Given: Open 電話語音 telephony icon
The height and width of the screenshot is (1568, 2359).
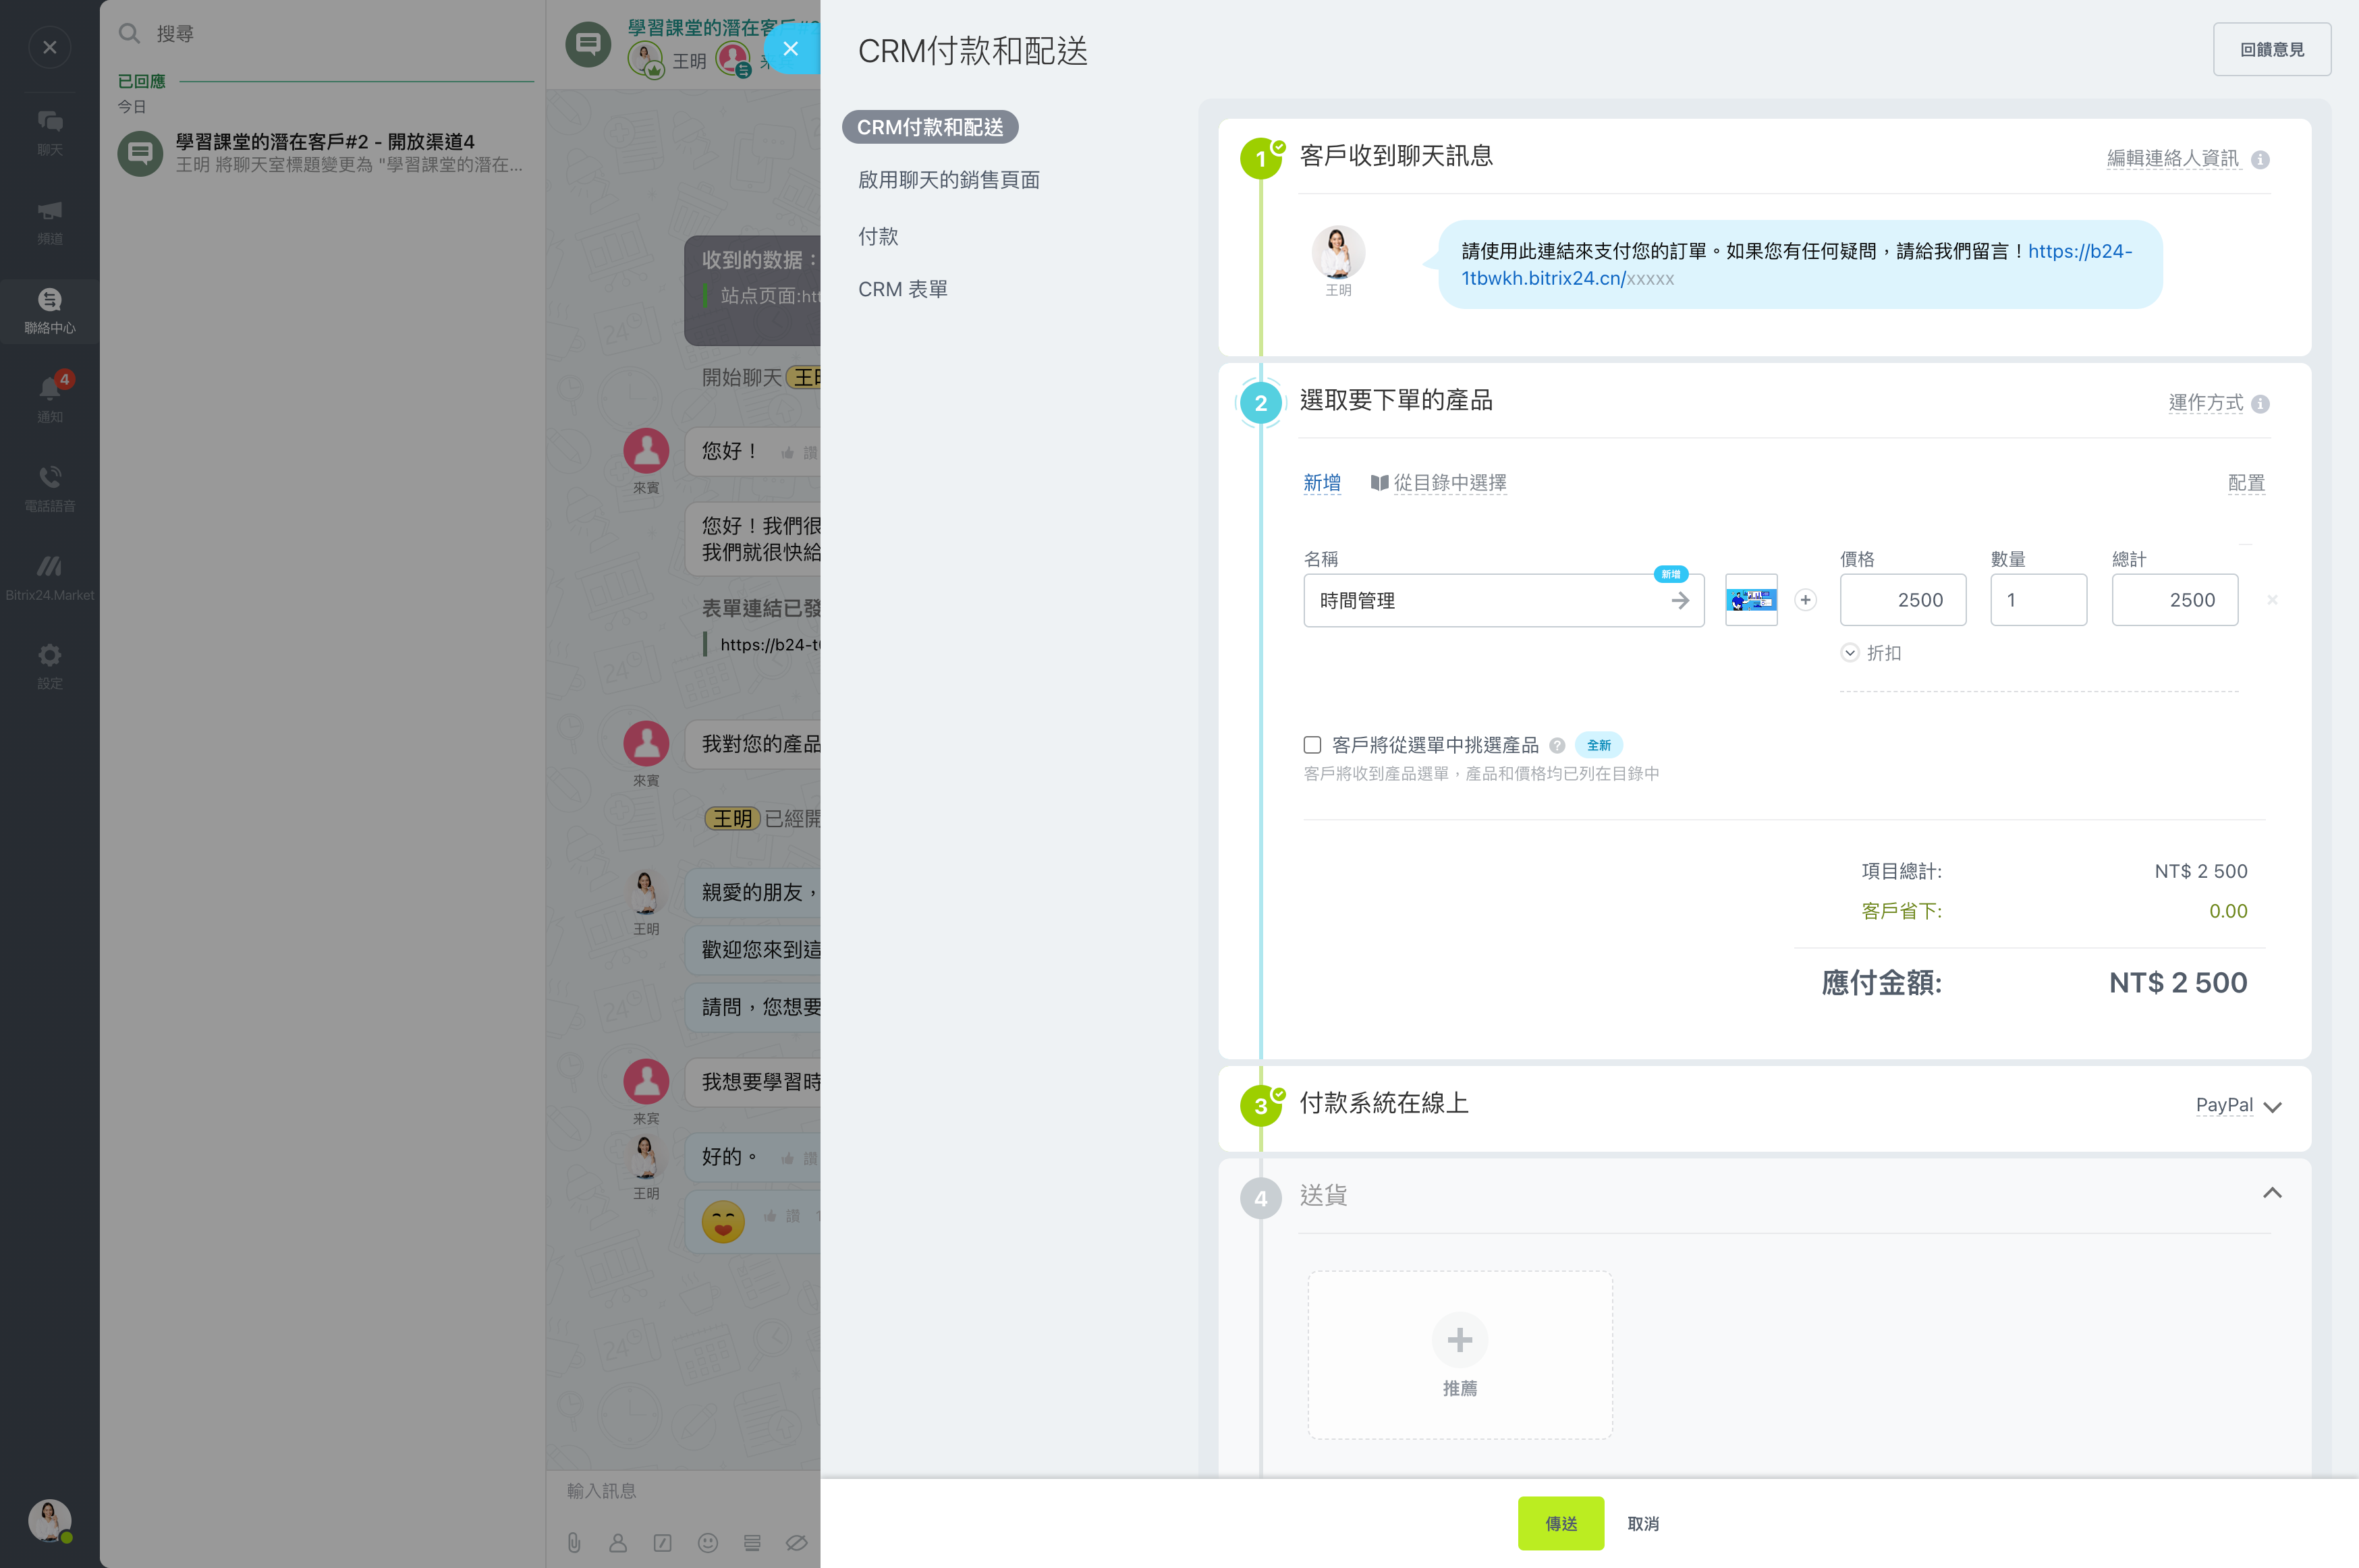Looking at the screenshot, I should 49,478.
